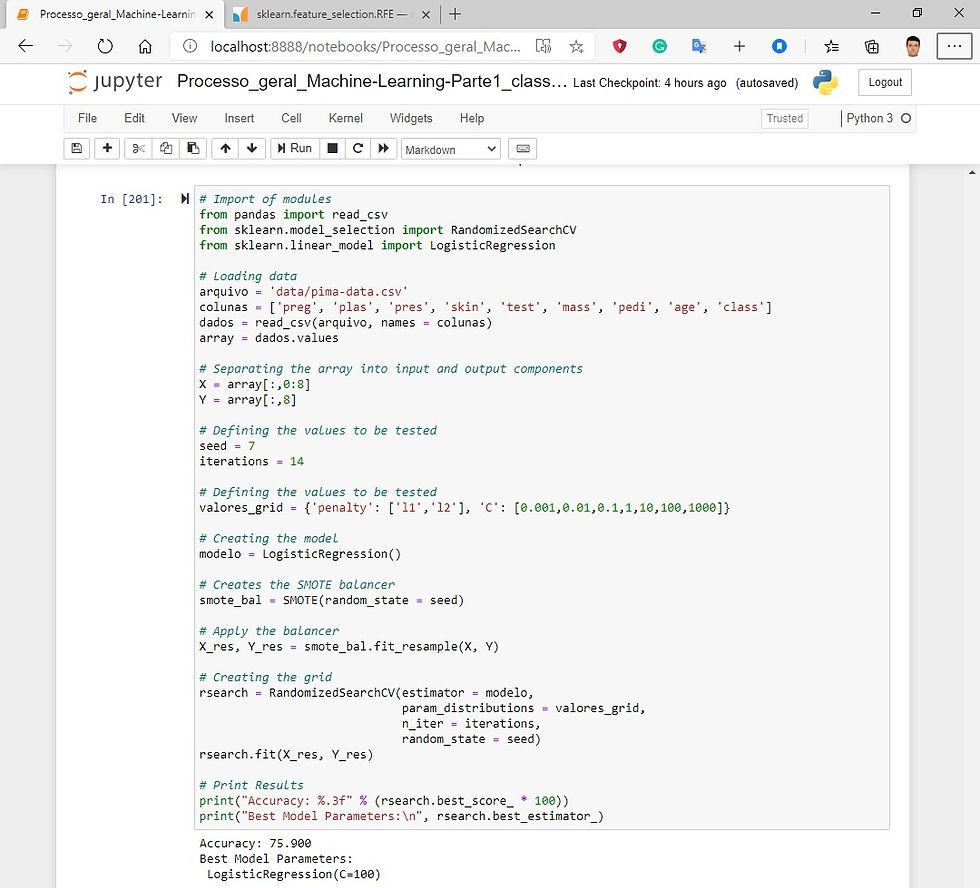Copy selected cells icon

[x=166, y=149]
